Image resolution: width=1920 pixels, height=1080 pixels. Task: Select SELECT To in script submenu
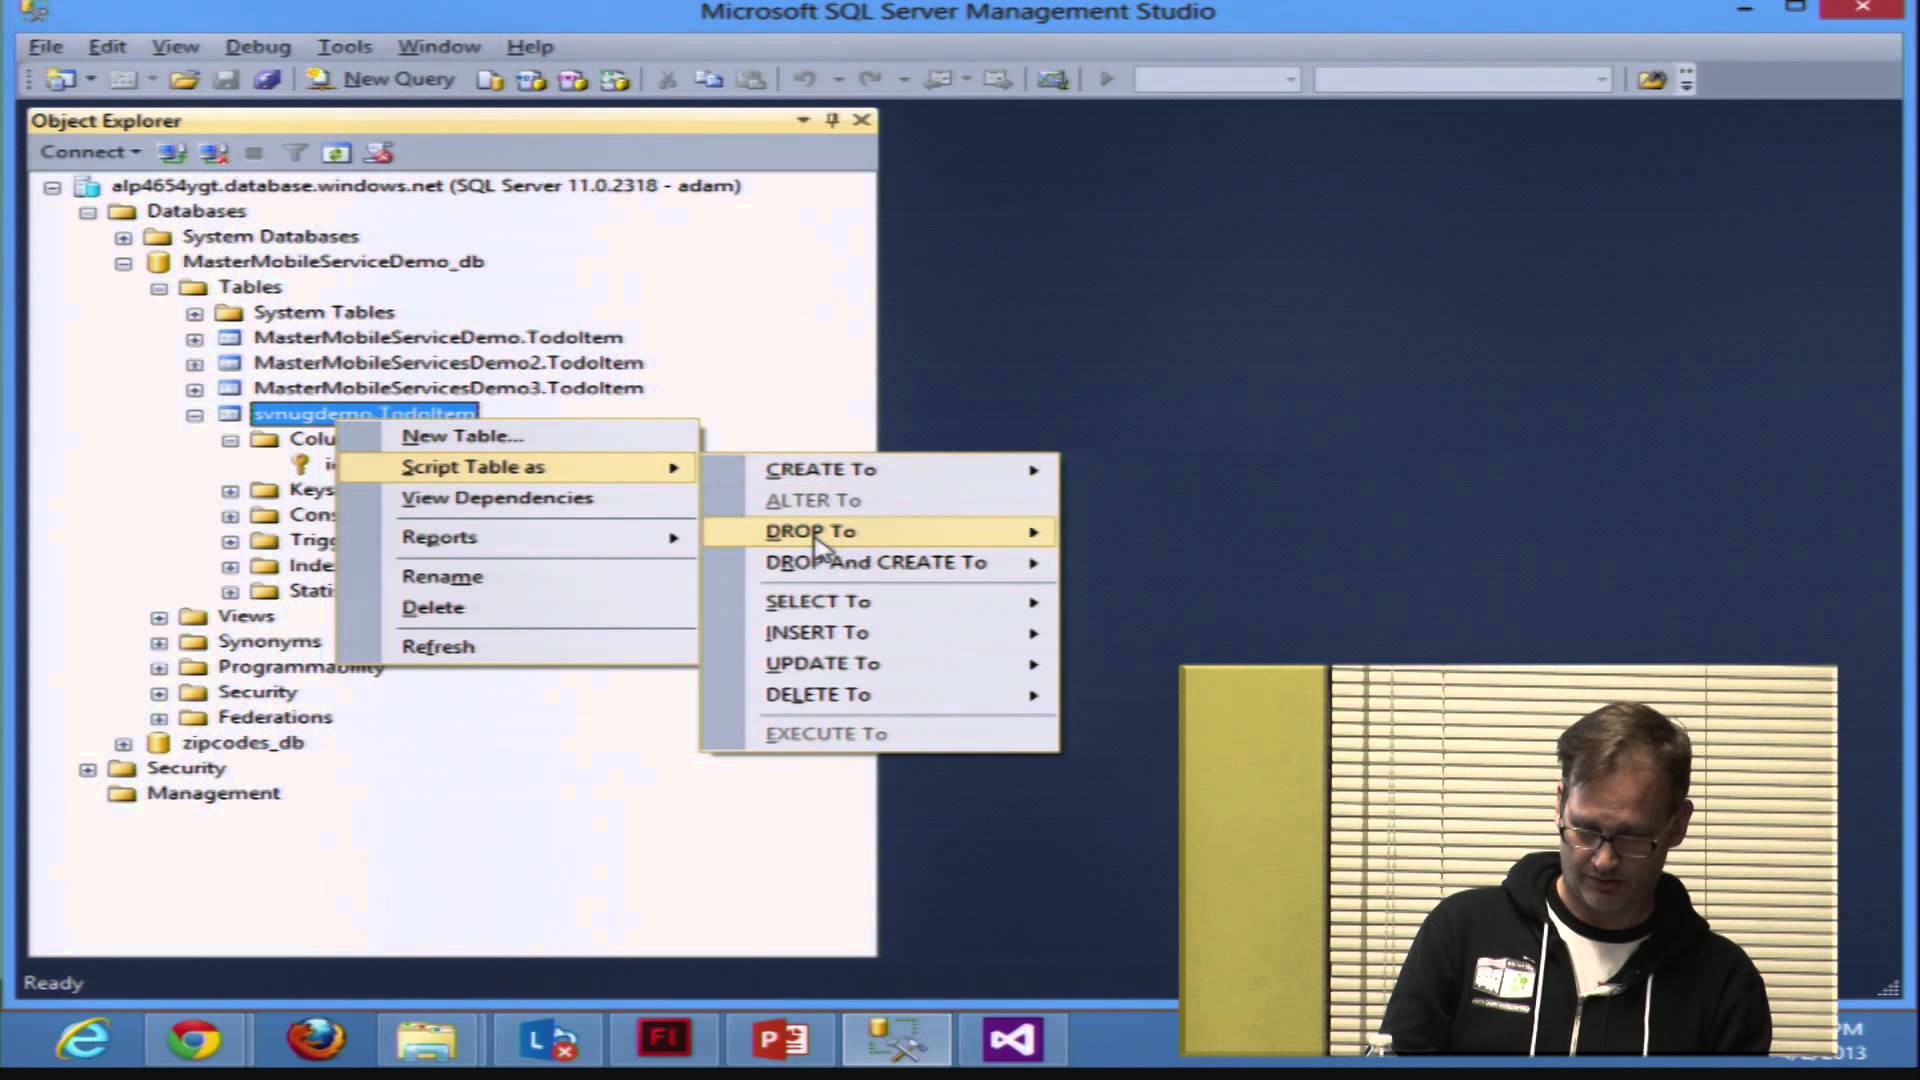[879, 601]
